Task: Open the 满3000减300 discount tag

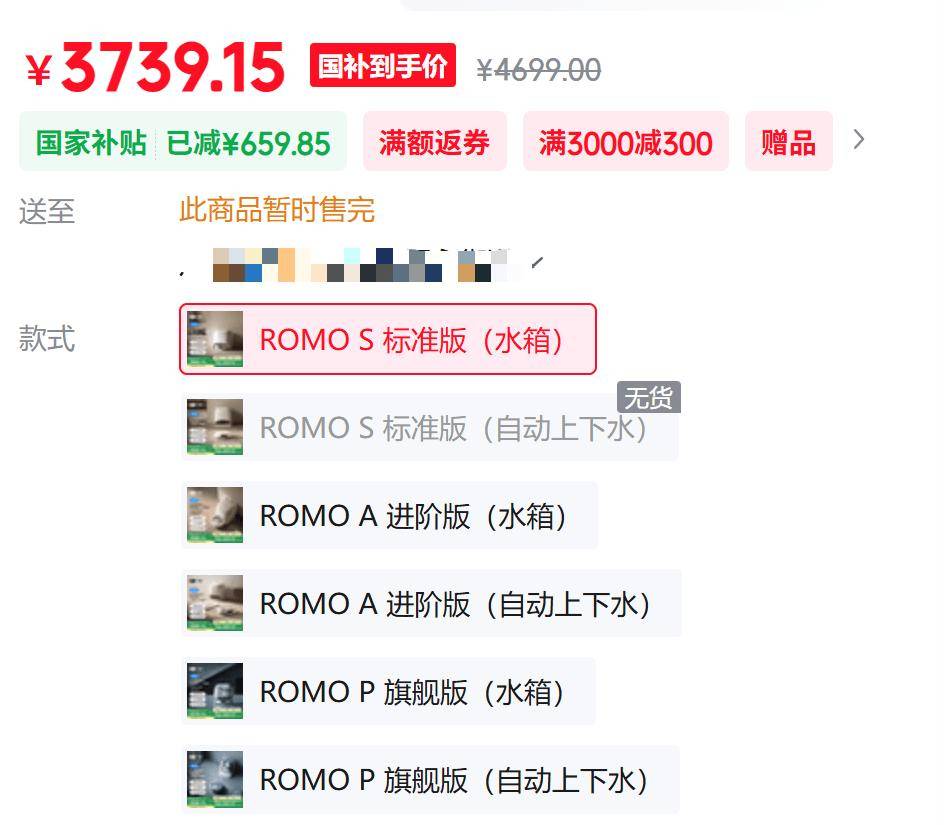Action: tap(626, 142)
